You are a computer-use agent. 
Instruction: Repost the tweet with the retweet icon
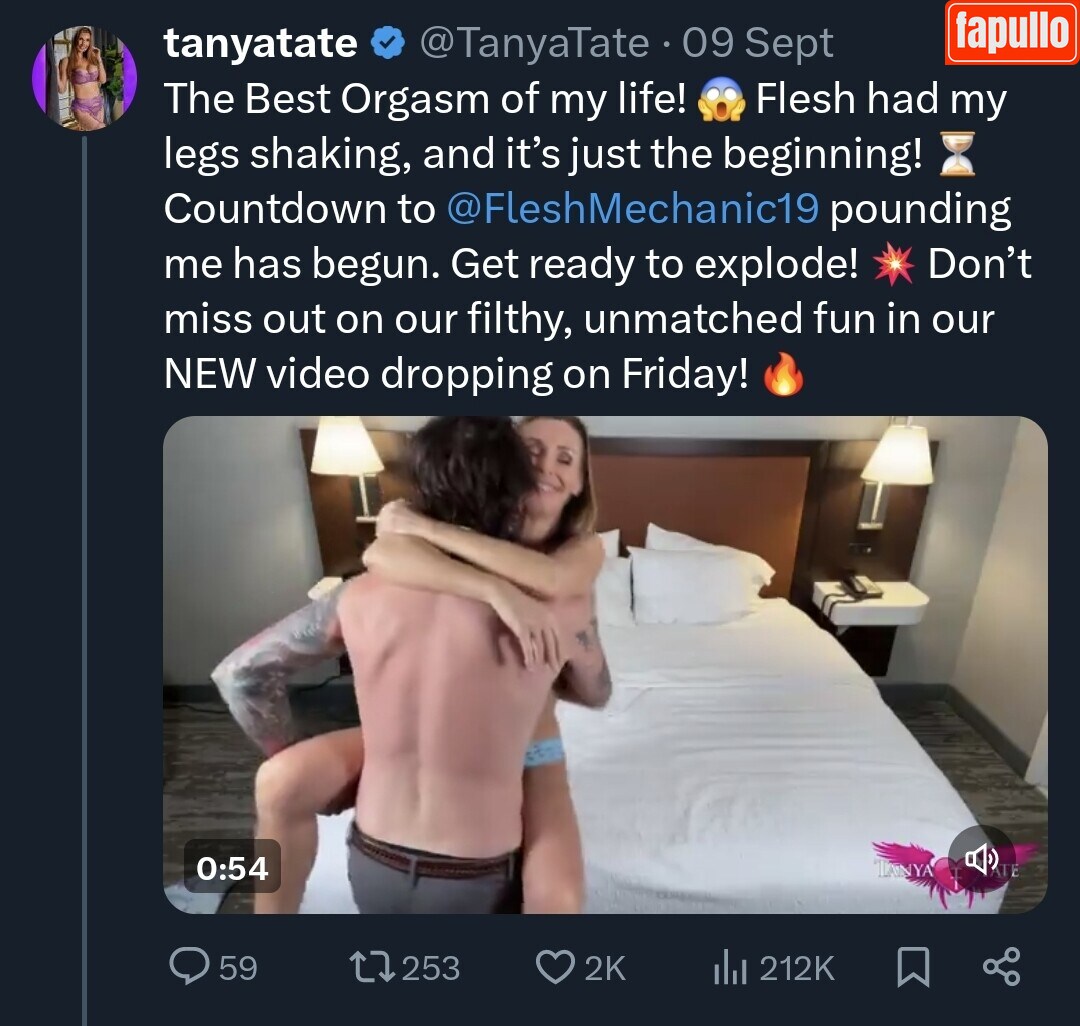[x=372, y=967]
